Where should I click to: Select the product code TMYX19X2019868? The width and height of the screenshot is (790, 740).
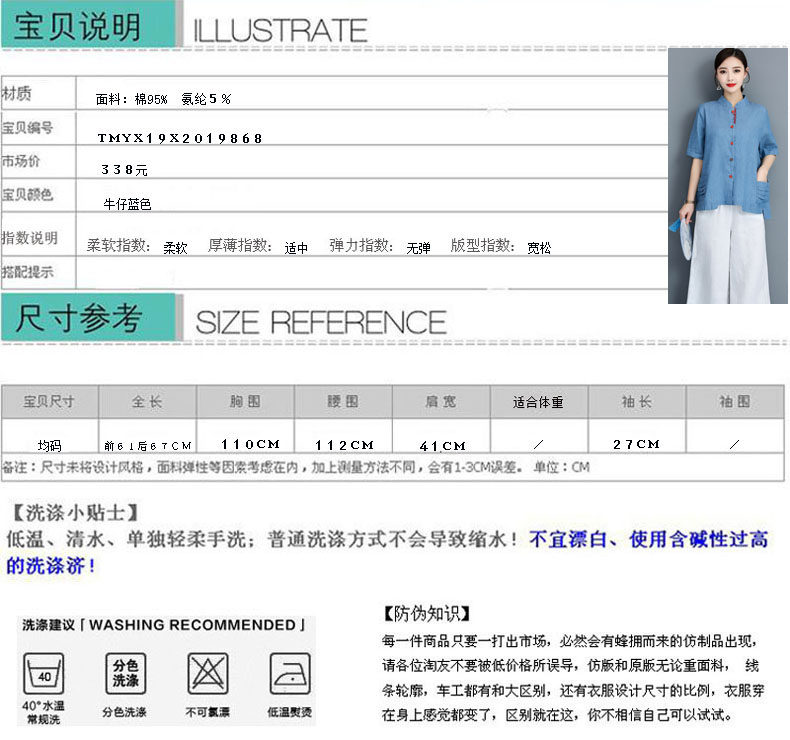click(x=180, y=138)
